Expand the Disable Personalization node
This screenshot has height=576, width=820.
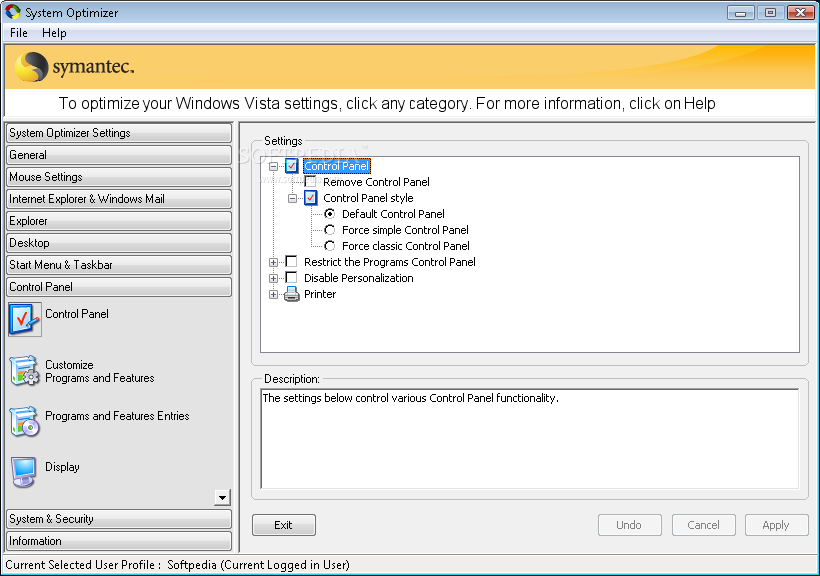tap(274, 278)
